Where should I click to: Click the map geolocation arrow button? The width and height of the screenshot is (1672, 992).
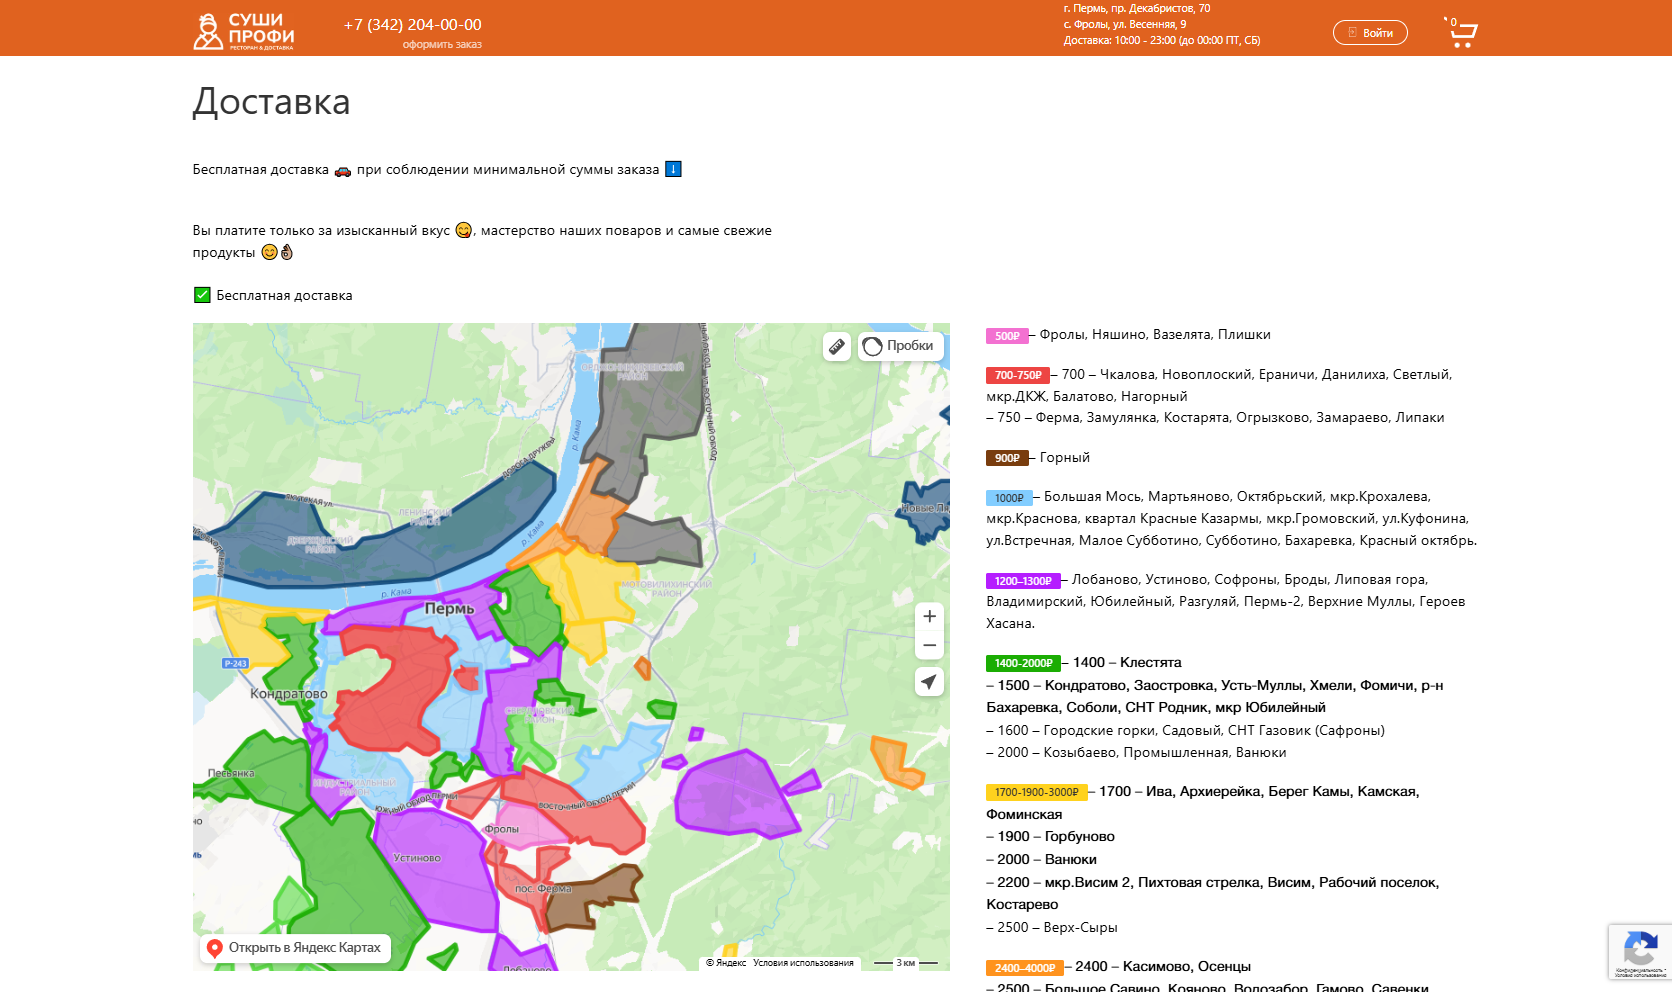pos(929,682)
